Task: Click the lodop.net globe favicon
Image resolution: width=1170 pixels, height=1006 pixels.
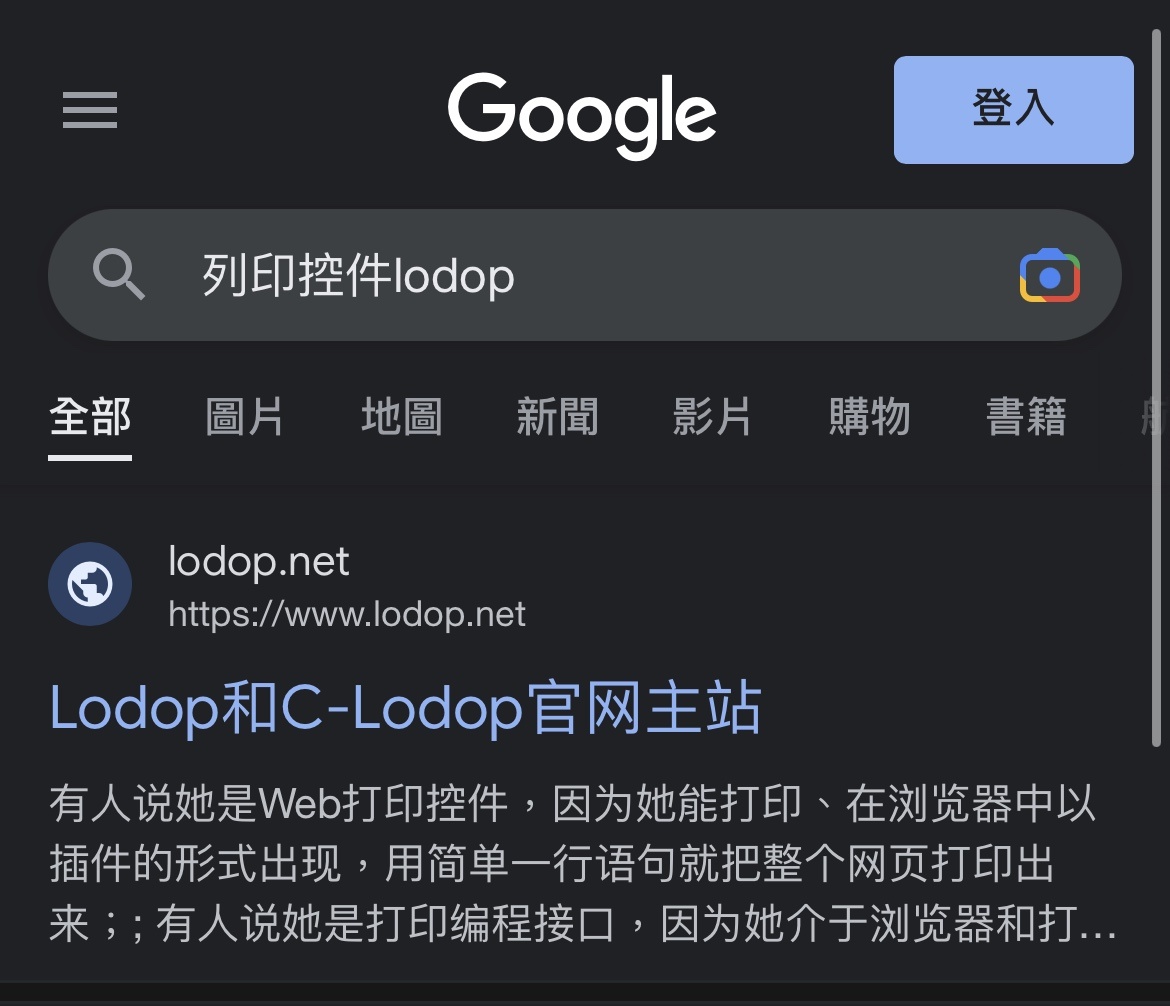Action: [90, 584]
